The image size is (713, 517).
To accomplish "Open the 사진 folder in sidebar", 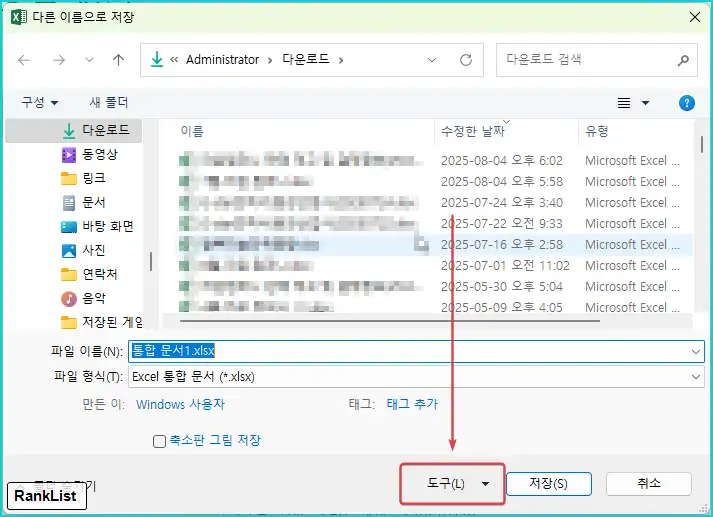I will coord(94,250).
